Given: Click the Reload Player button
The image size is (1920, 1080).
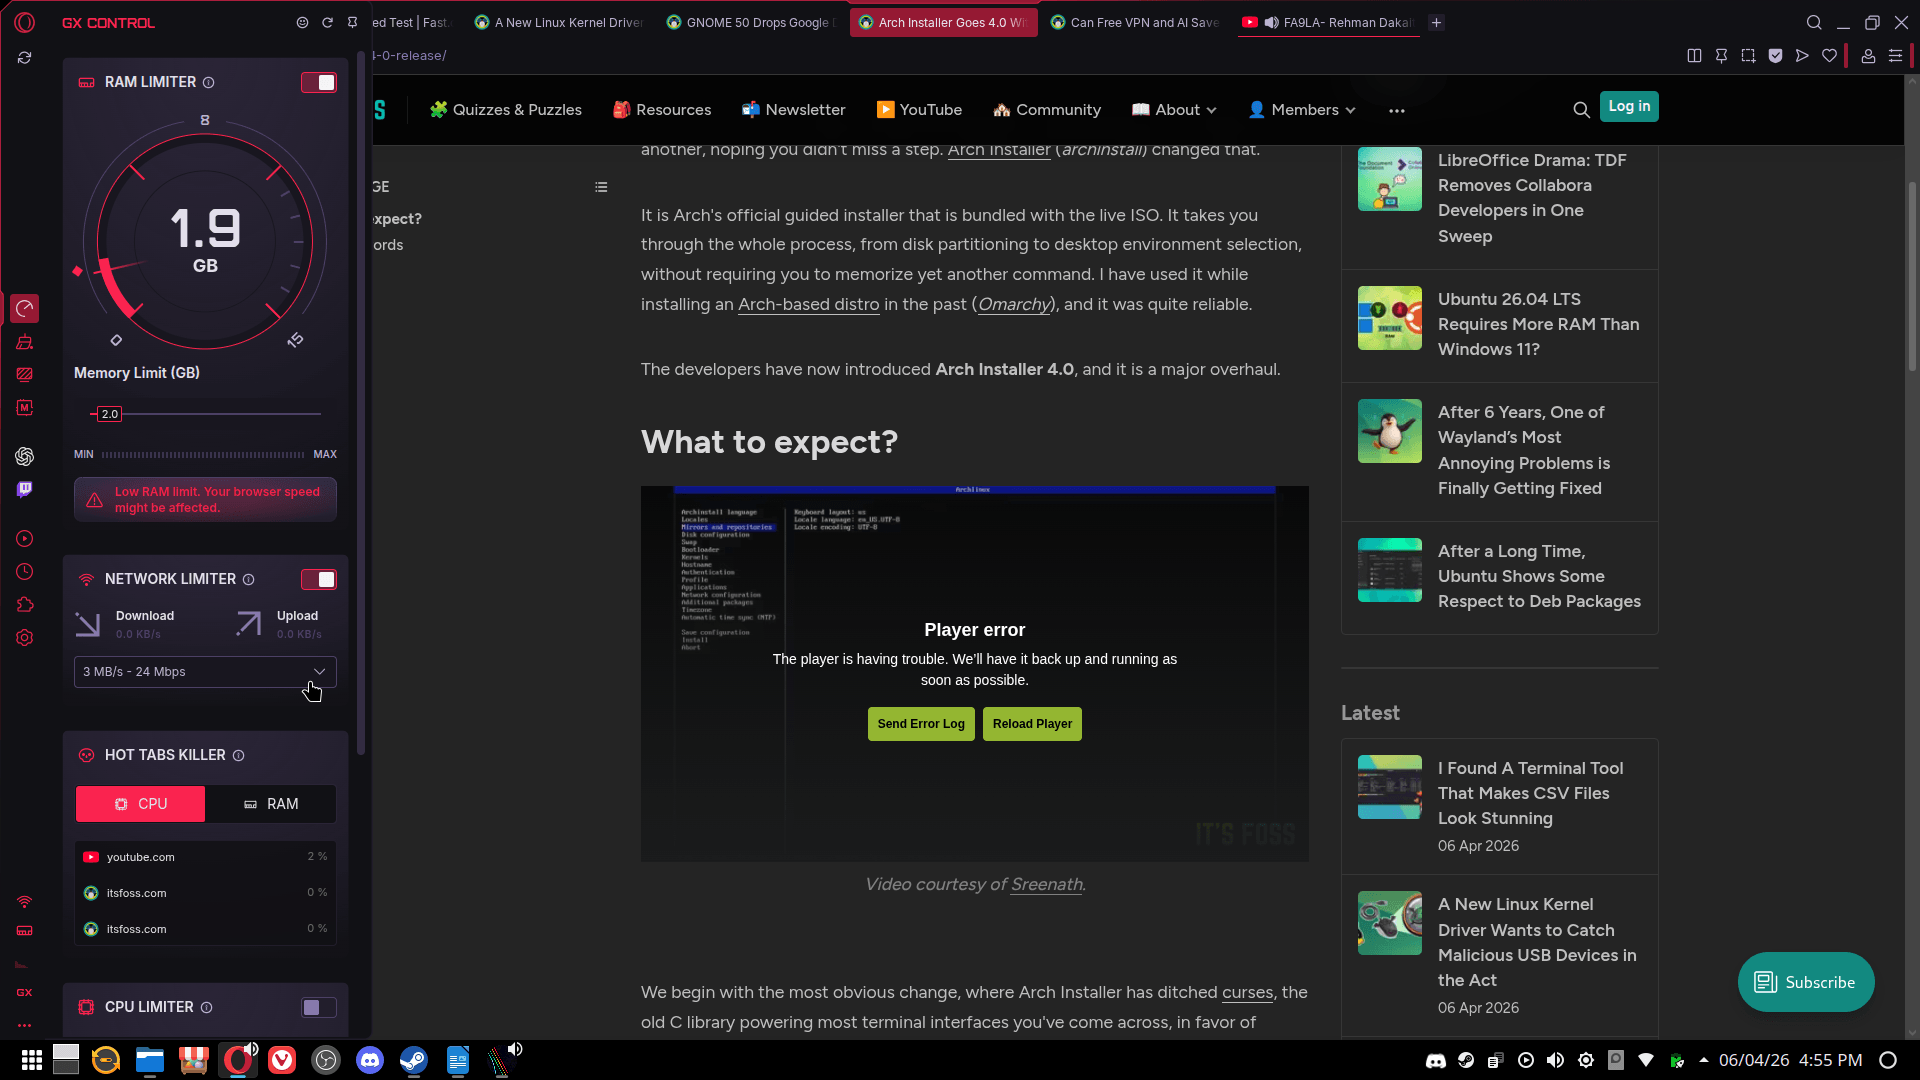Looking at the screenshot, I should coord(1032,724).
